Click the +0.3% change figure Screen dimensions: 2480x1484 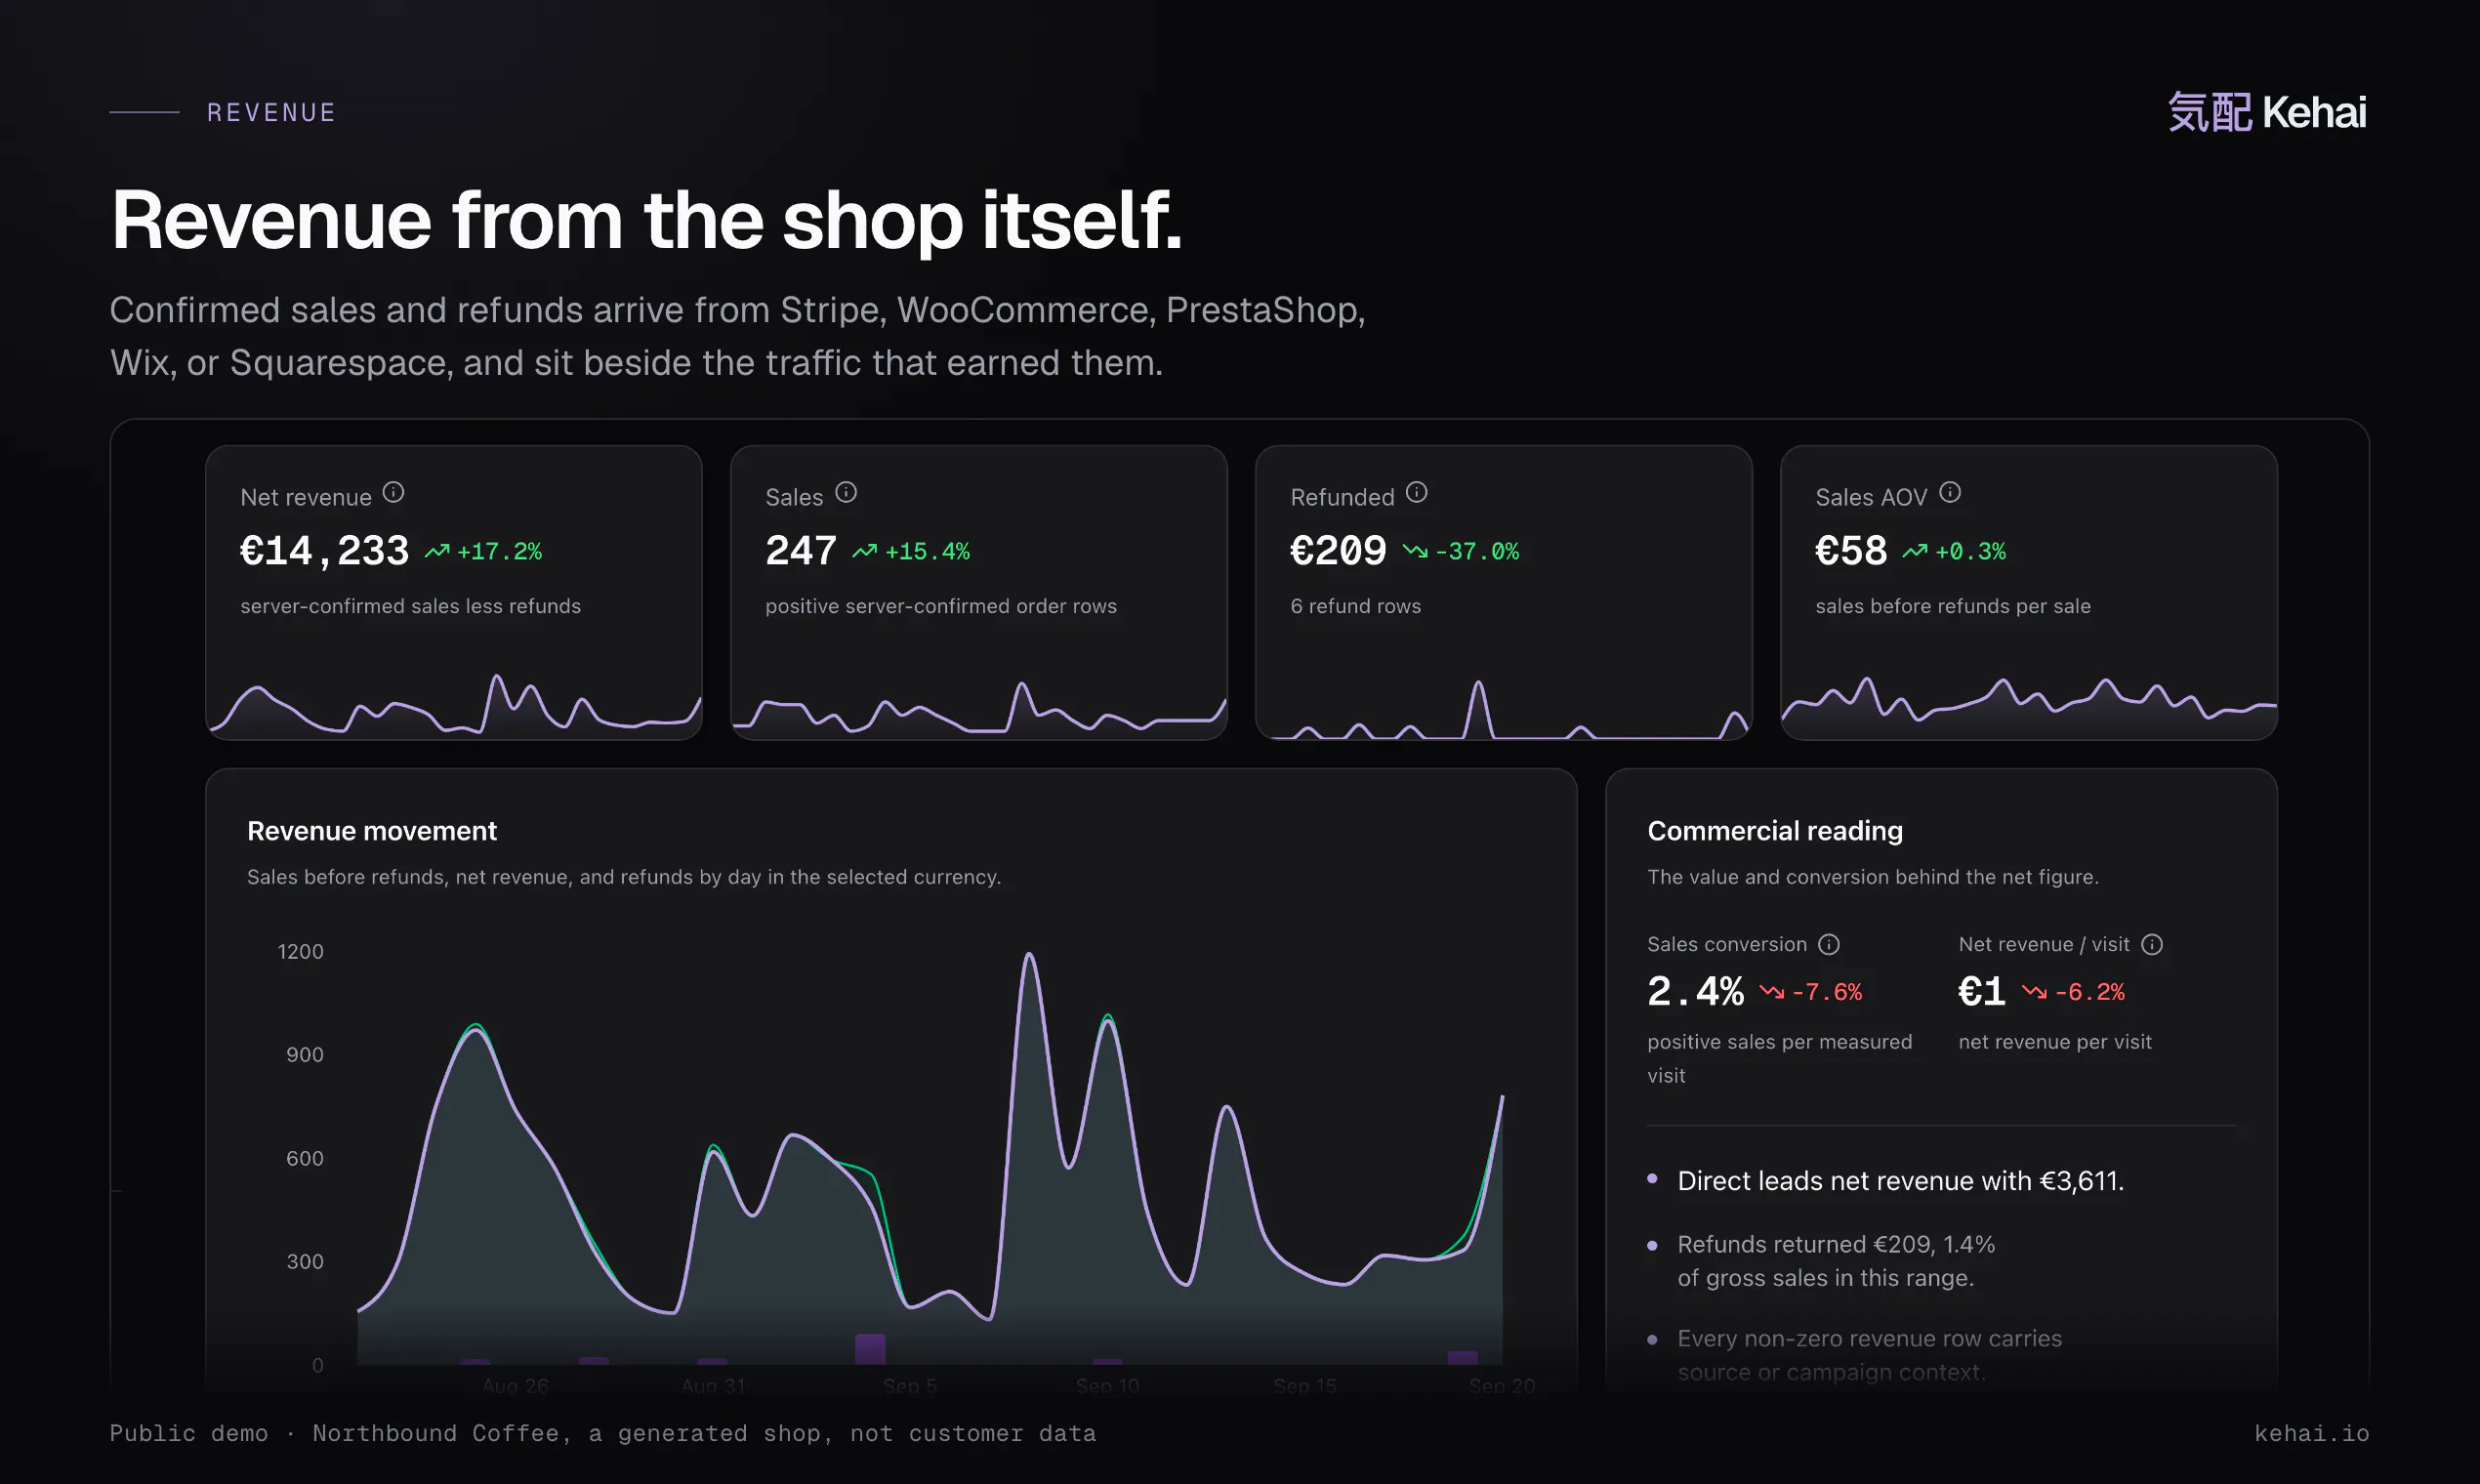(x=1970, y=551)
